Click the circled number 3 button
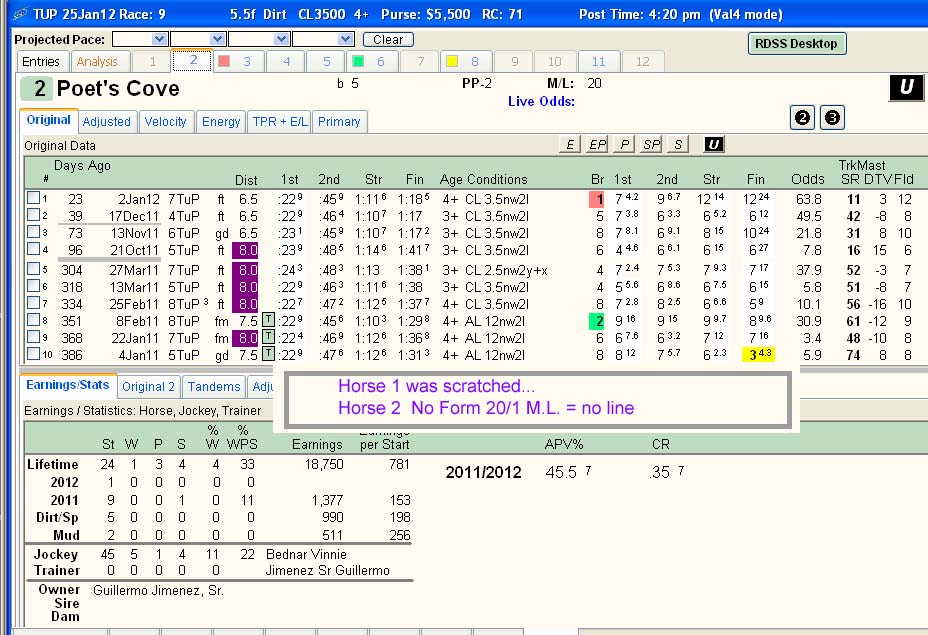The image size is (928, 635). [832, 117]
